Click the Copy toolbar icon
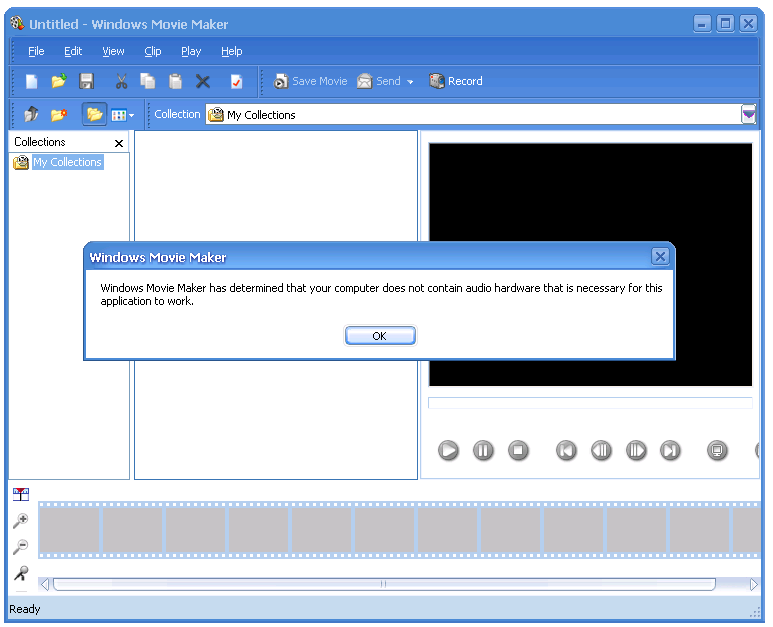The height and width of the screenshot is (627, 773). (x=148, y=81)
